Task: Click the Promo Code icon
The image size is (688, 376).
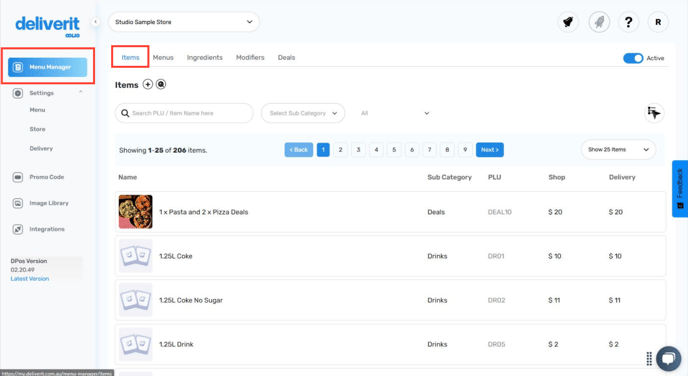Action: click(18, 177)
